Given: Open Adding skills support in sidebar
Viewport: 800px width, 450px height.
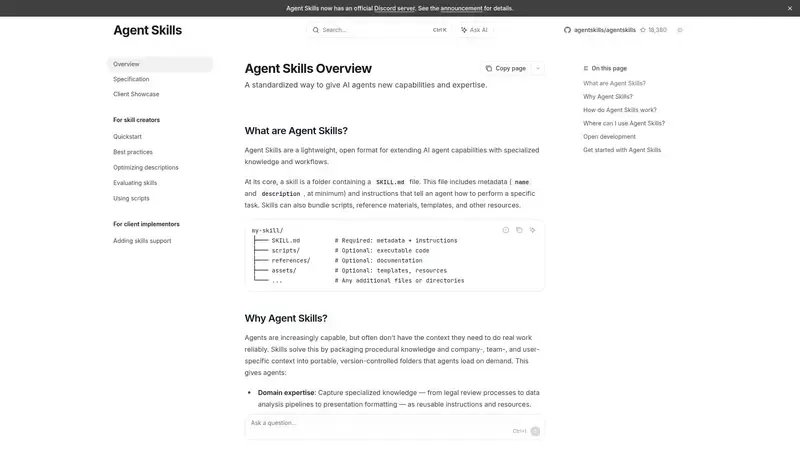Looking at the screenshot, I should [142, 241].
